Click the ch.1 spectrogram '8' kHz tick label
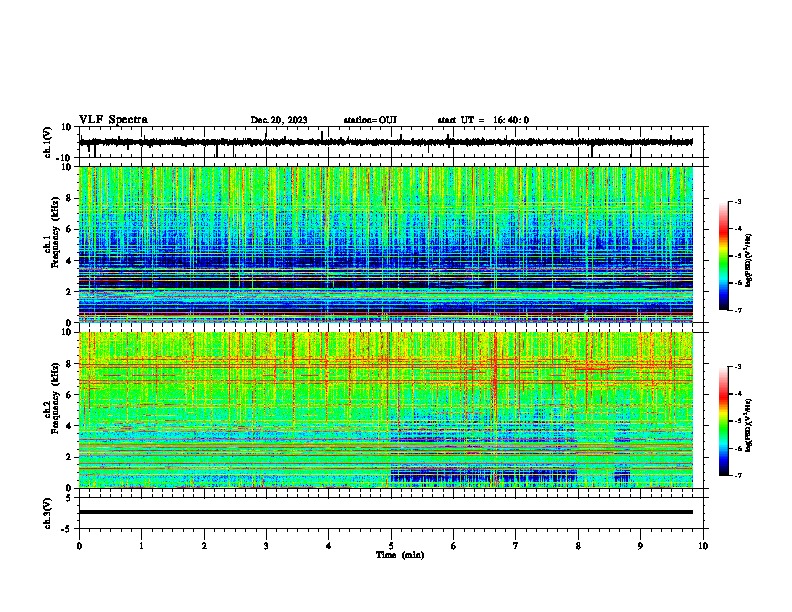 tap(69, 198)
